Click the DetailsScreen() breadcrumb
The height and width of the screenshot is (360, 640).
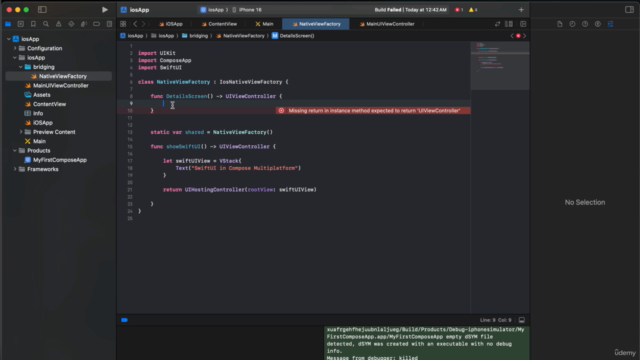click(293, 36)
